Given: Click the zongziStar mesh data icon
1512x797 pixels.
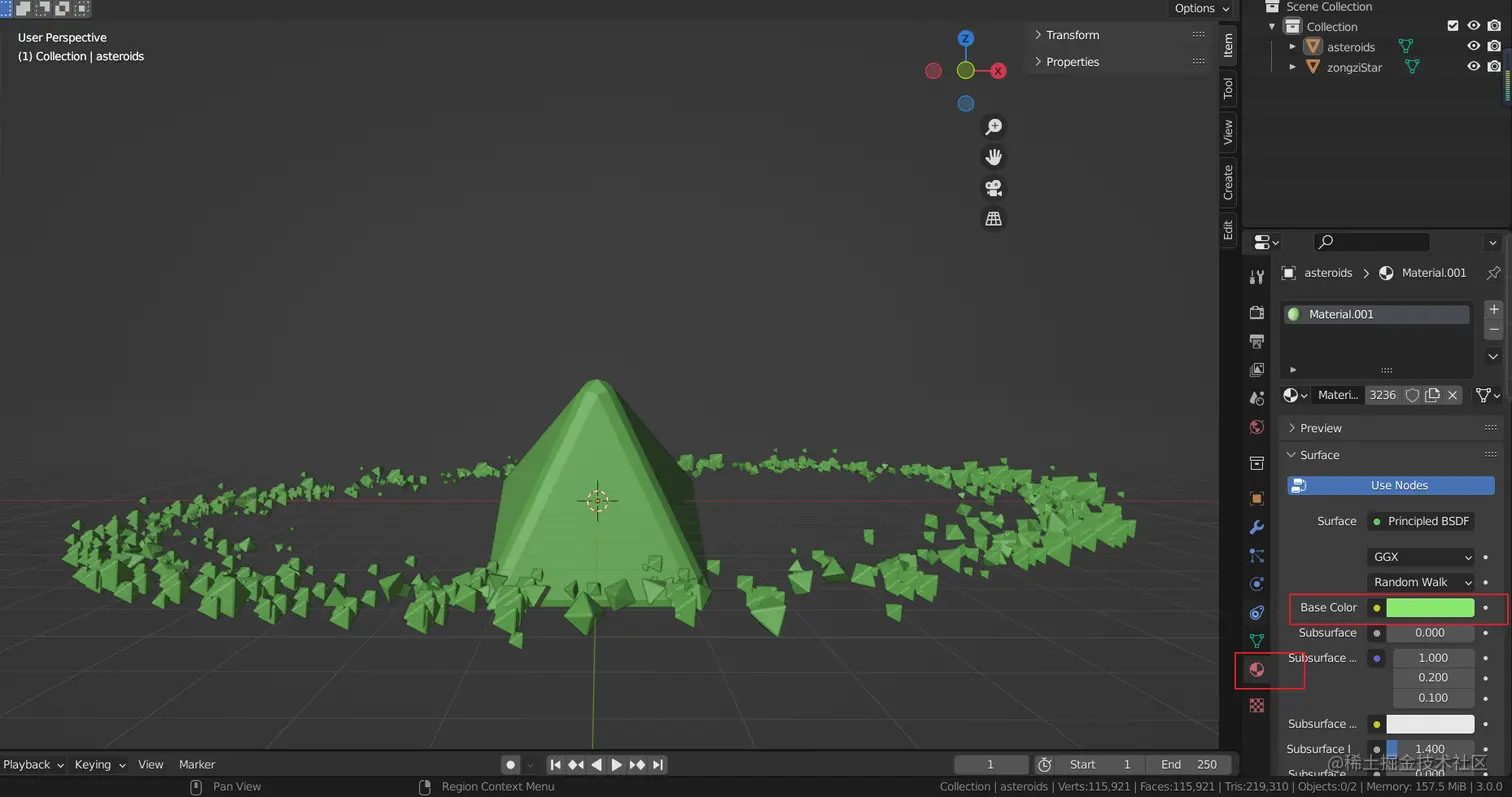Looking at the screenshot, I should point(1412,67).
